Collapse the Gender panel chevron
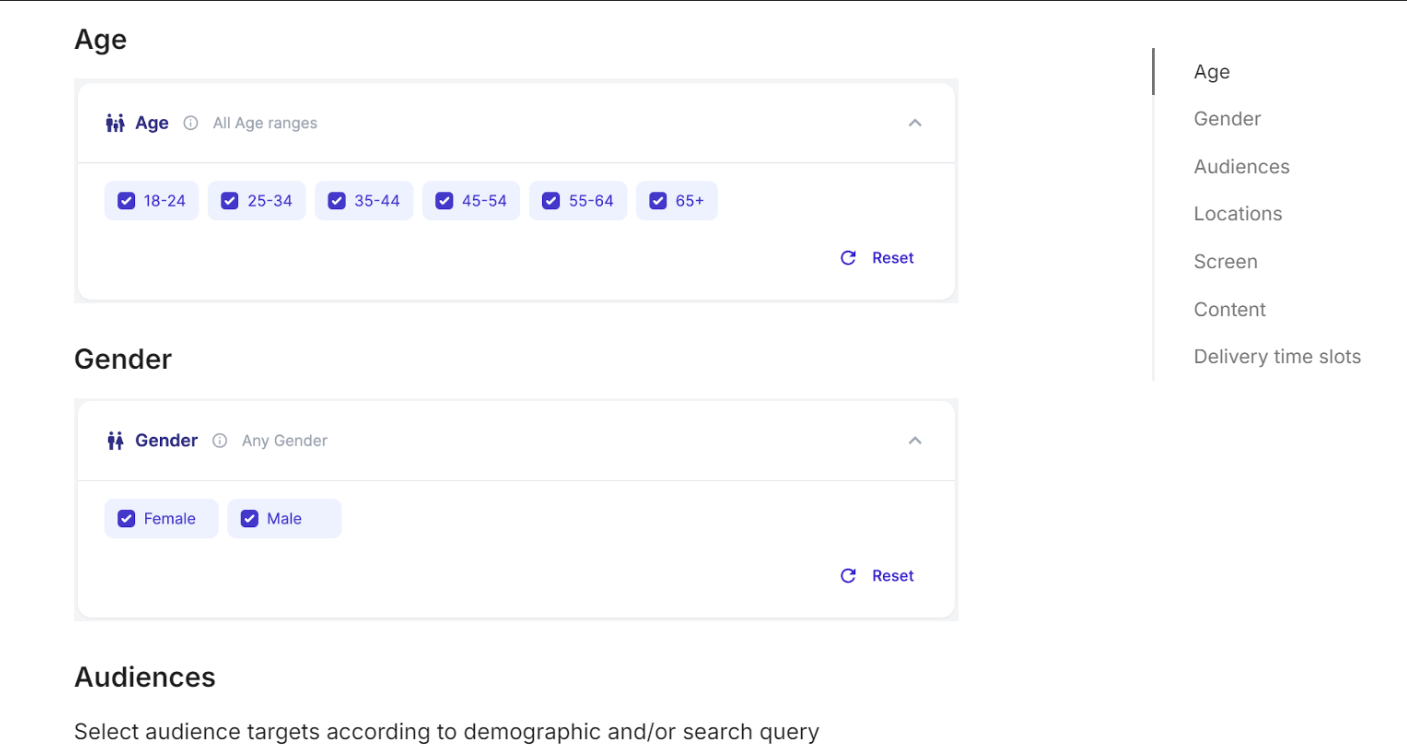Screen dimensions: 1407x754 click(915, 441)
